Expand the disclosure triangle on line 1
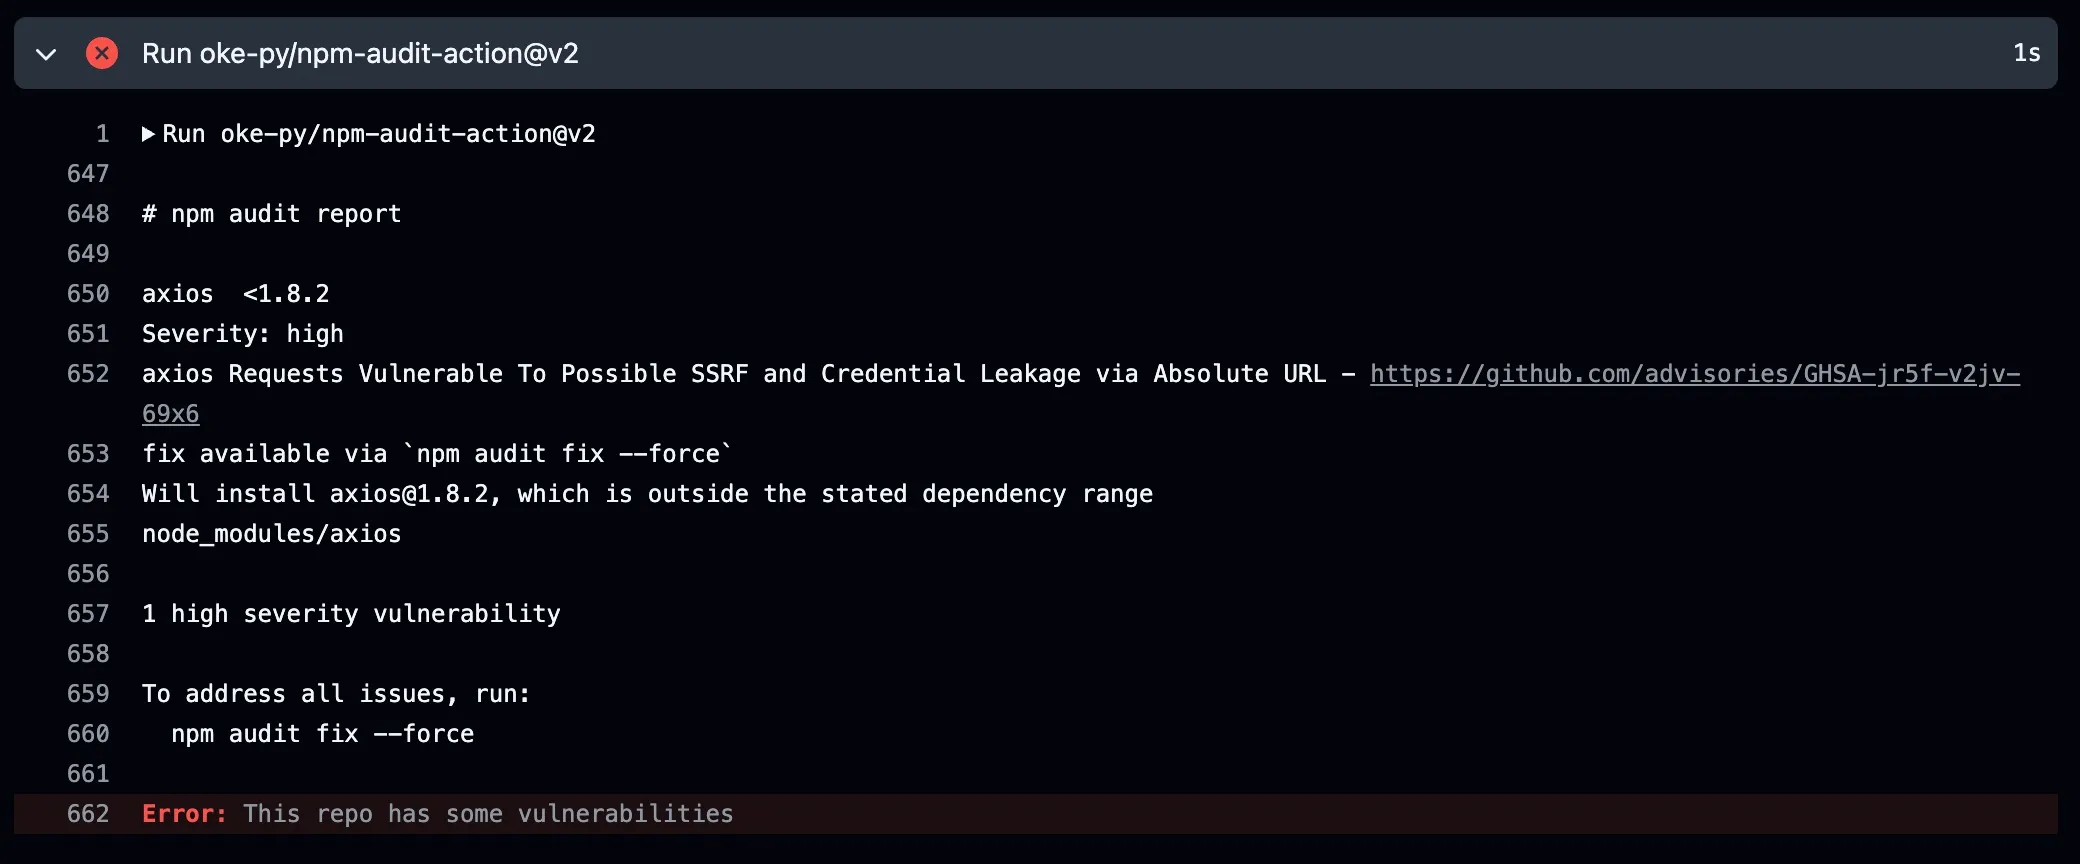This screenshot has width=2080, height=864. tap(147, 132)
